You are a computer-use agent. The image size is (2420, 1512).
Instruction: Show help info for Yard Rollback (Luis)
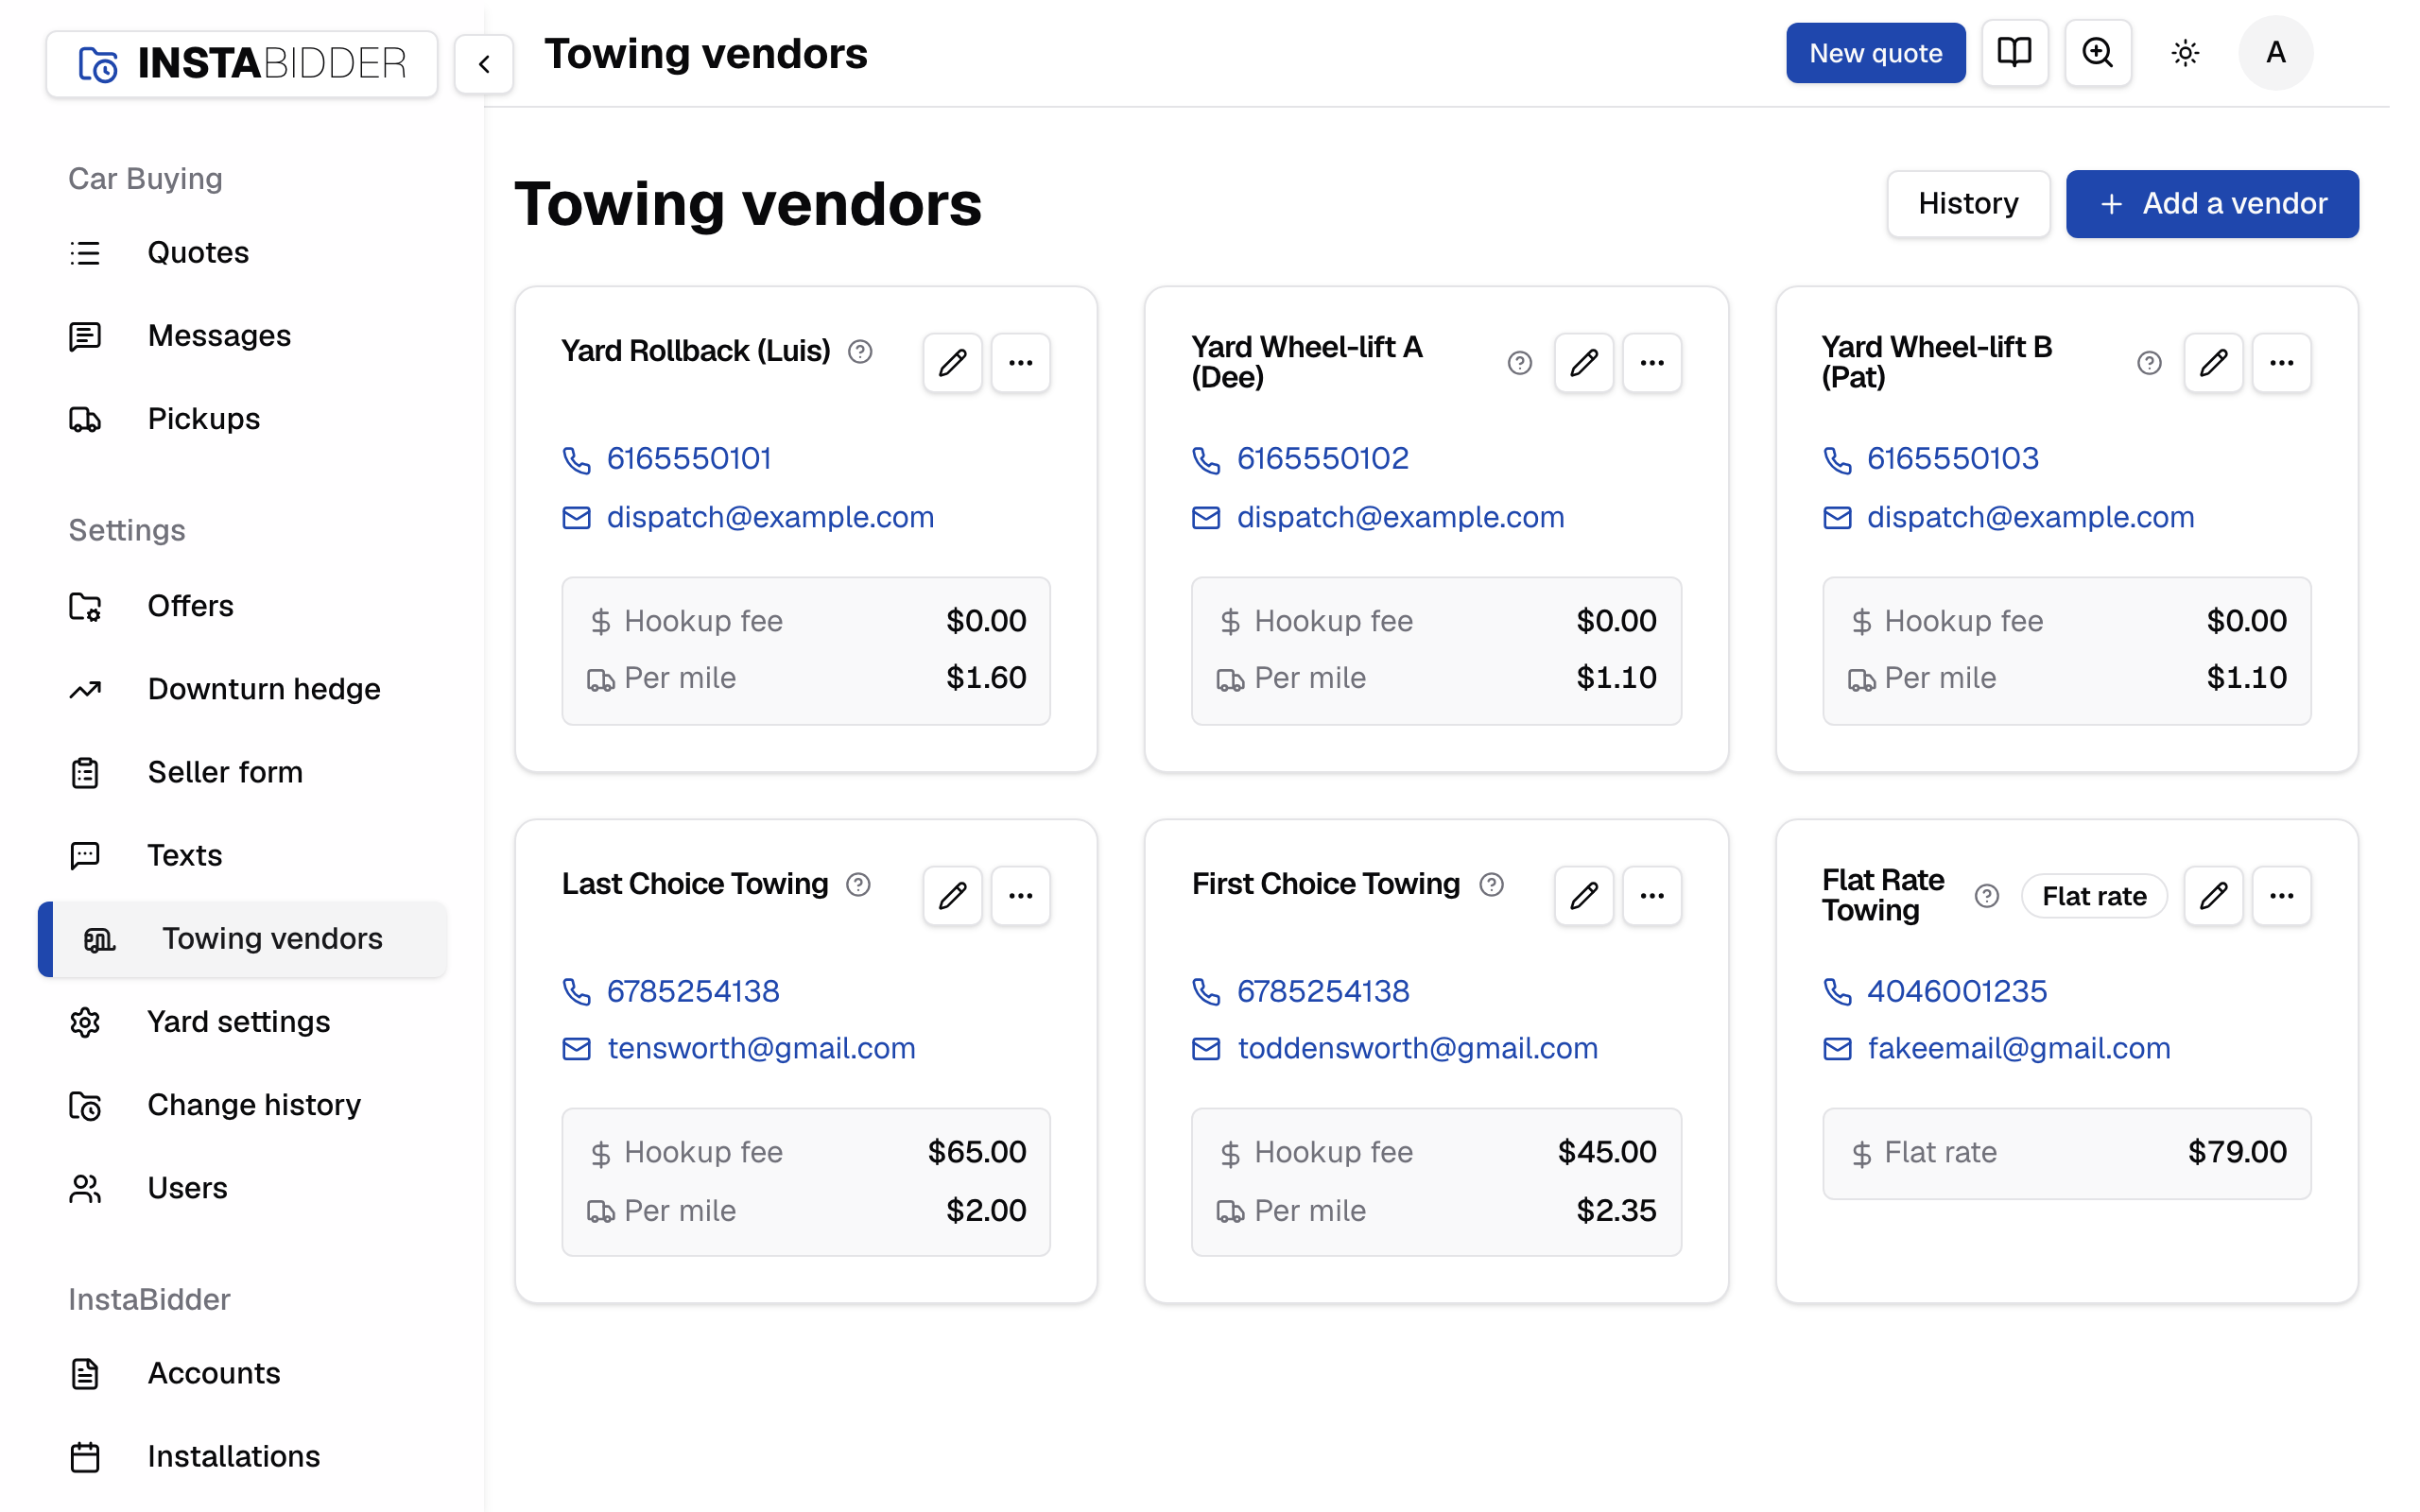[860, 351]
